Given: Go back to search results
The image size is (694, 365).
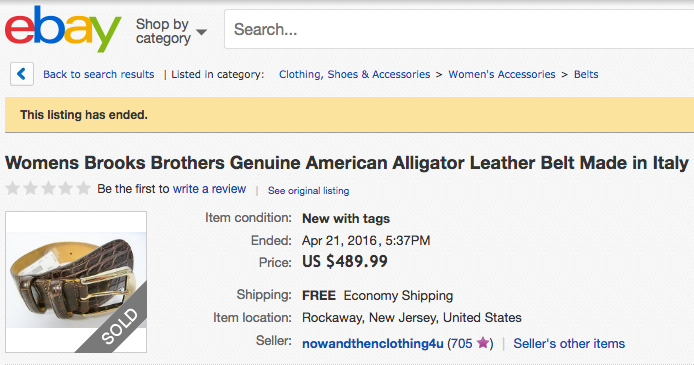Looking at the screenshot, I should 99,74.
